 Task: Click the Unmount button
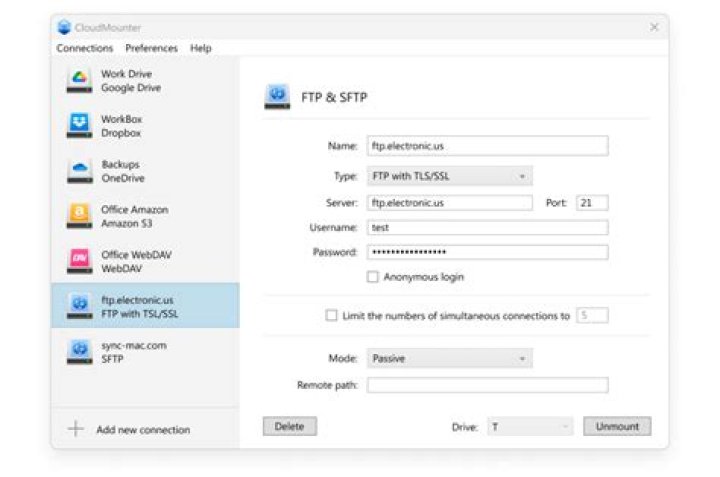[617, 426]
